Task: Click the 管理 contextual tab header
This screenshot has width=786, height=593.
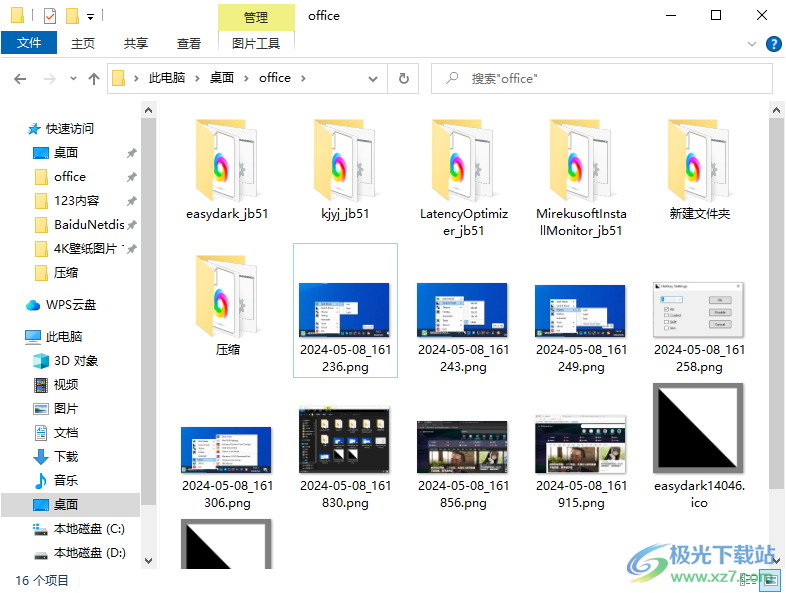Action: click(x=256, y=18)
